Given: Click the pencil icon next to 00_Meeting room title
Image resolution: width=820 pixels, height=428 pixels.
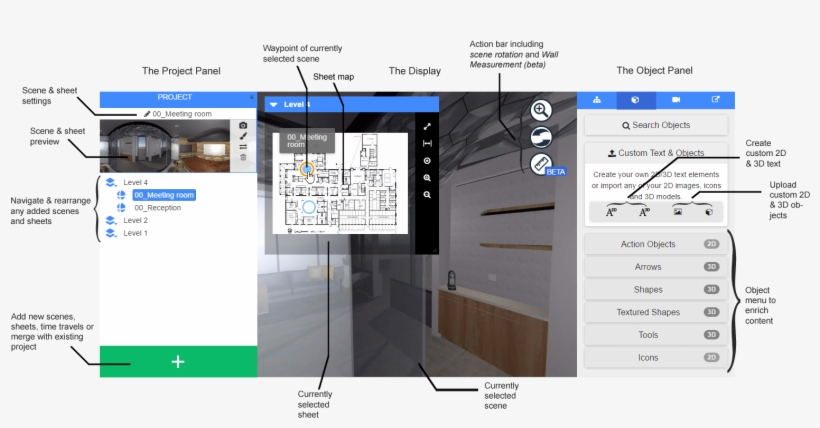Looking at the screenshot, I should 147,114.
